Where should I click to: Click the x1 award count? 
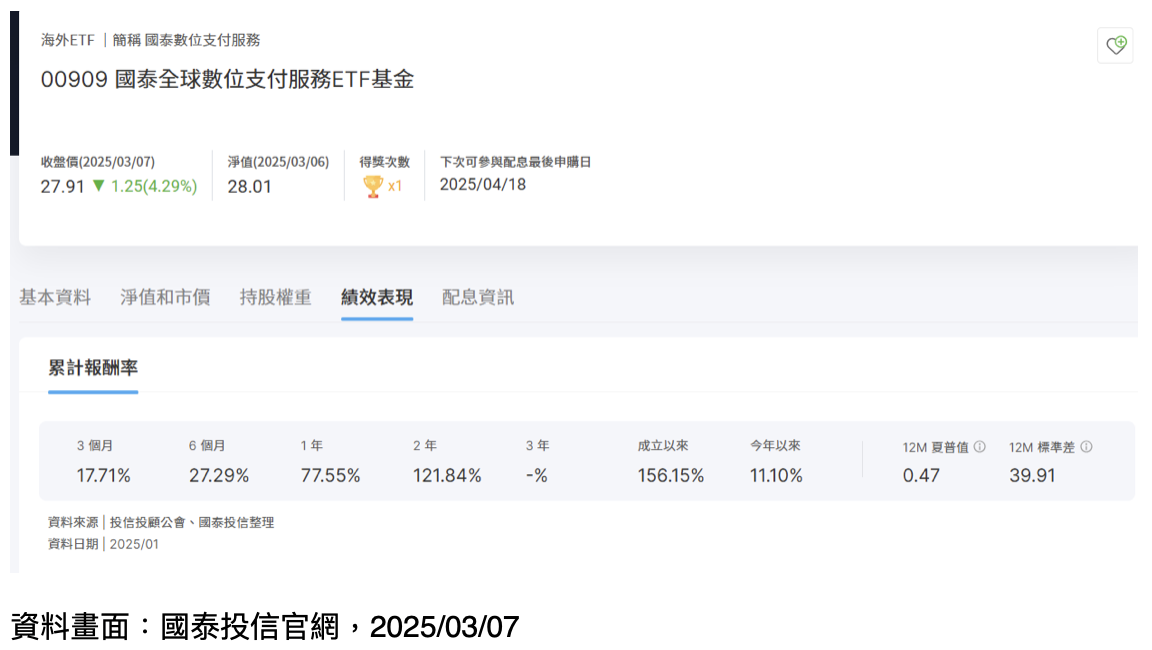point(395,187)
